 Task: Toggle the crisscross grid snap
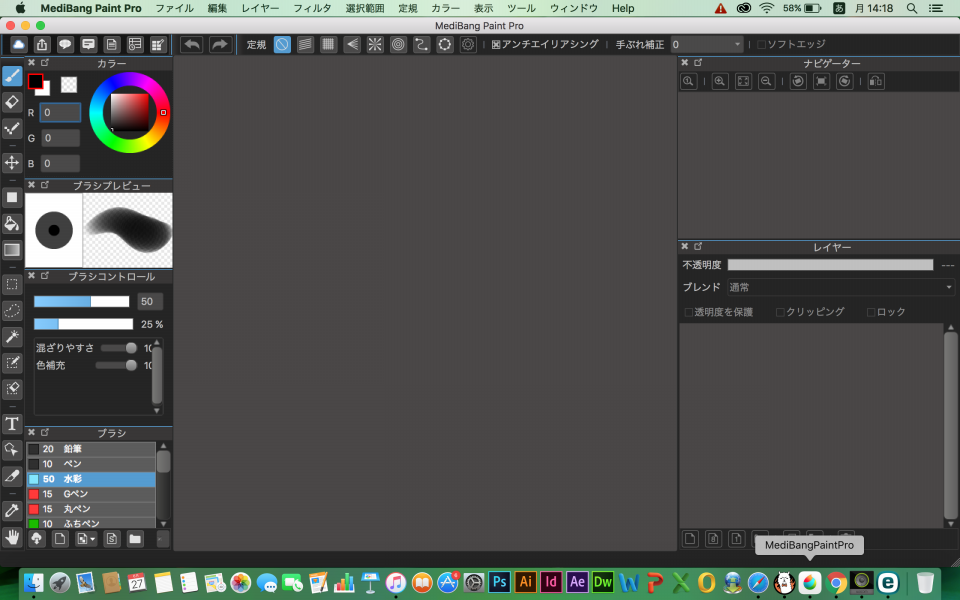(x=328, y=44)
